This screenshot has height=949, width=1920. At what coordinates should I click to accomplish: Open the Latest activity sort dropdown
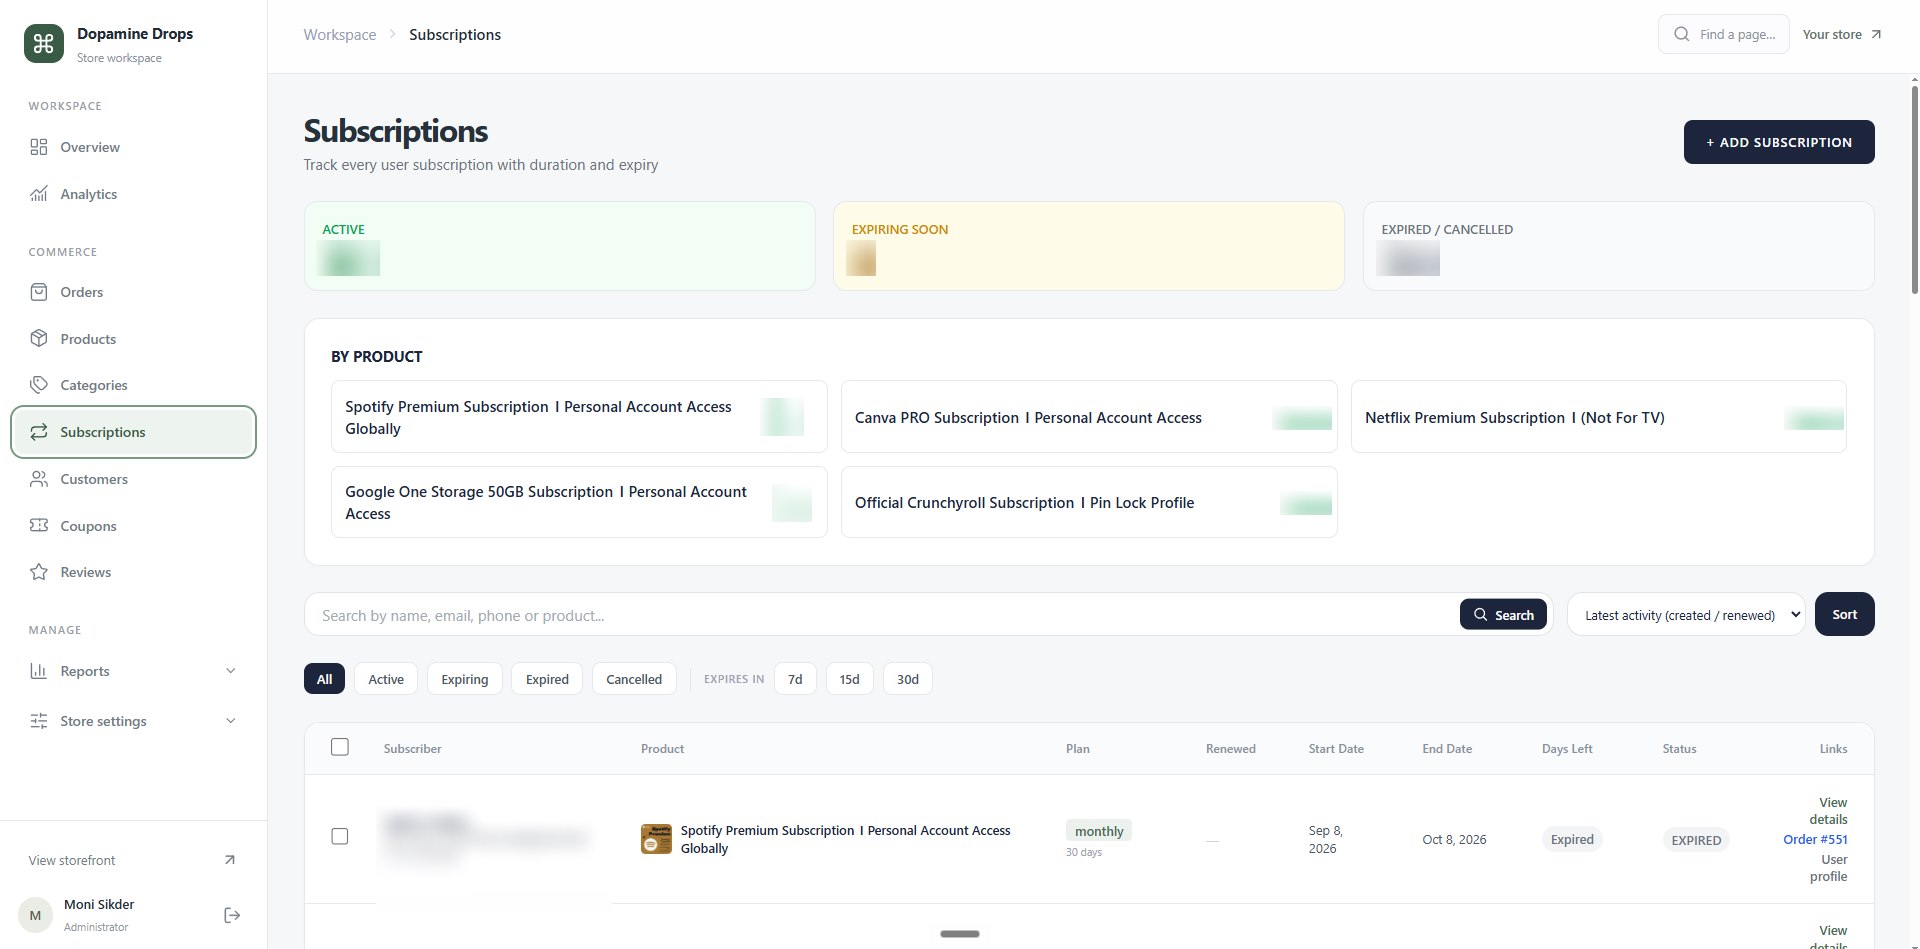tap(1686, 615)
